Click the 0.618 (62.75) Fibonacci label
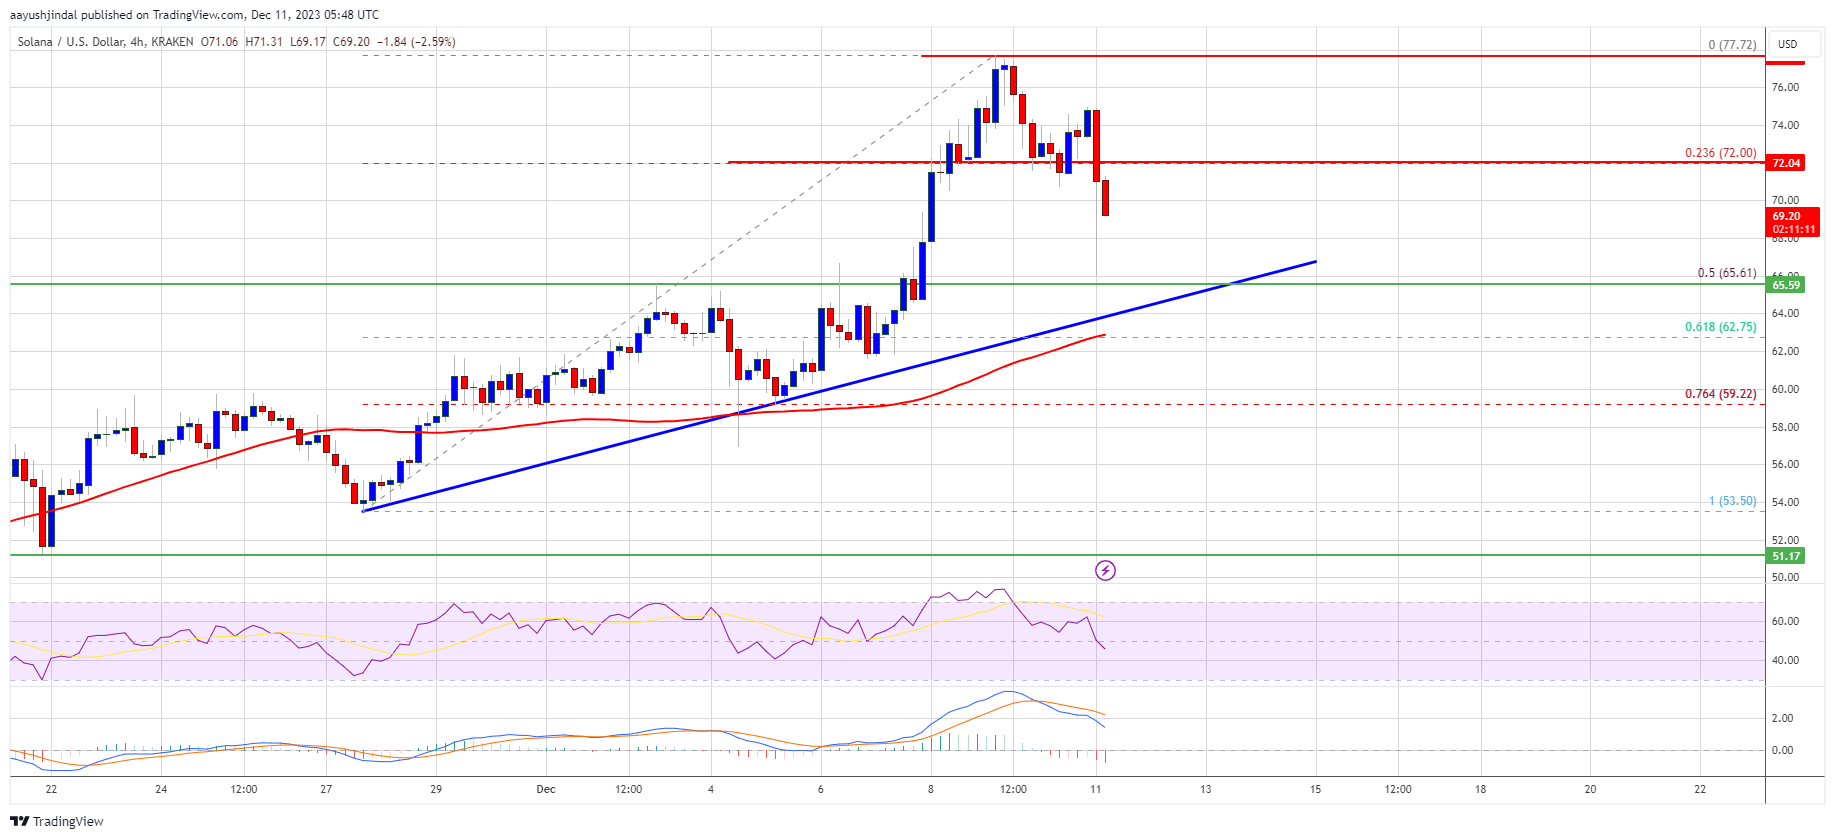1835x839 pixels. 1720,327
